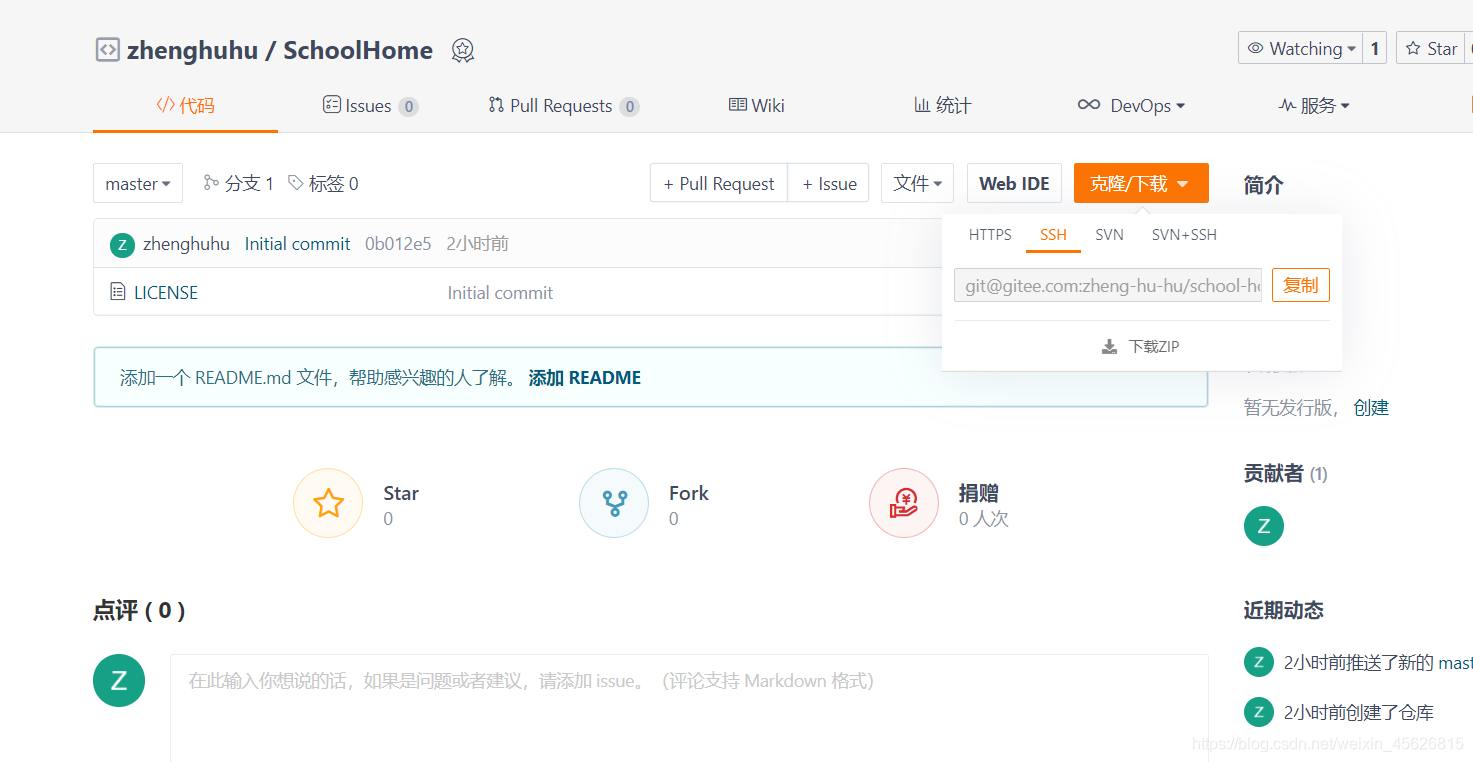Click the 创建 release link
This screenshot has height=762, width=1473.
[x=1371, y=408]
